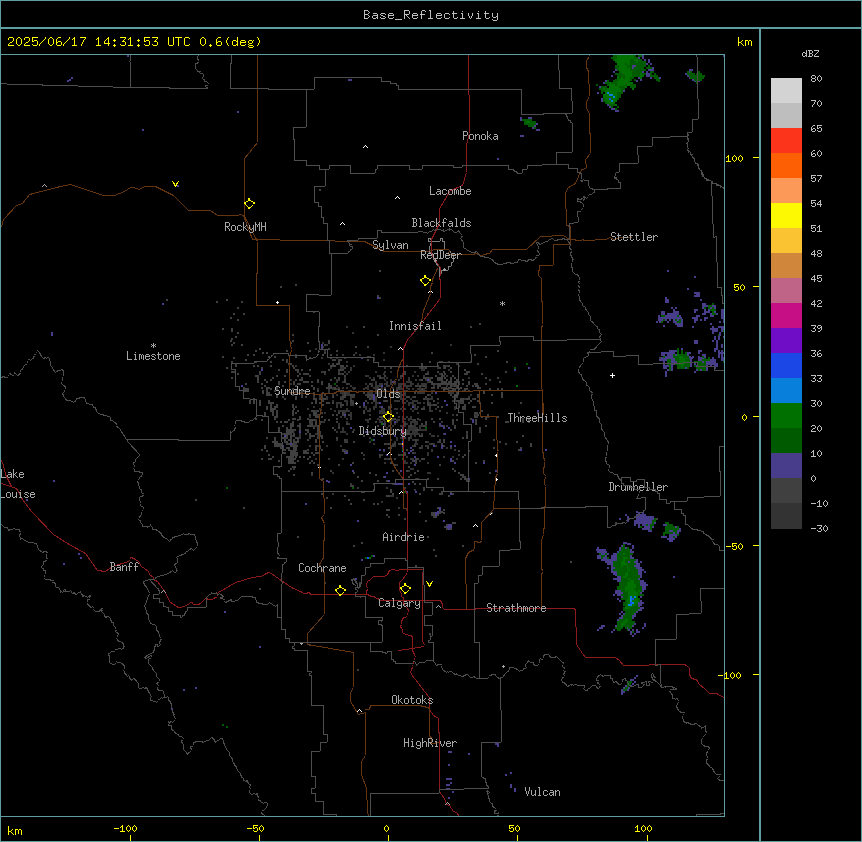Click the km unit label at top right
This screenshot has width=862, height=842.
[x=744, y=42]
